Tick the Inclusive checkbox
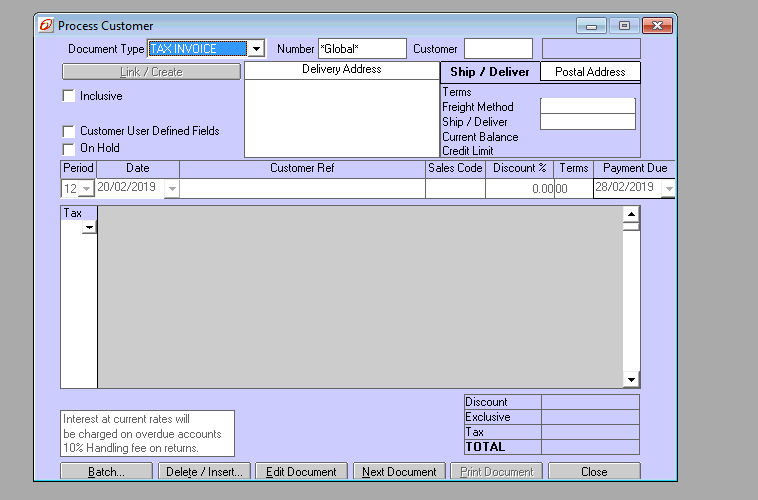The width and height of the screenshot is (758, 500). (69, 96)
